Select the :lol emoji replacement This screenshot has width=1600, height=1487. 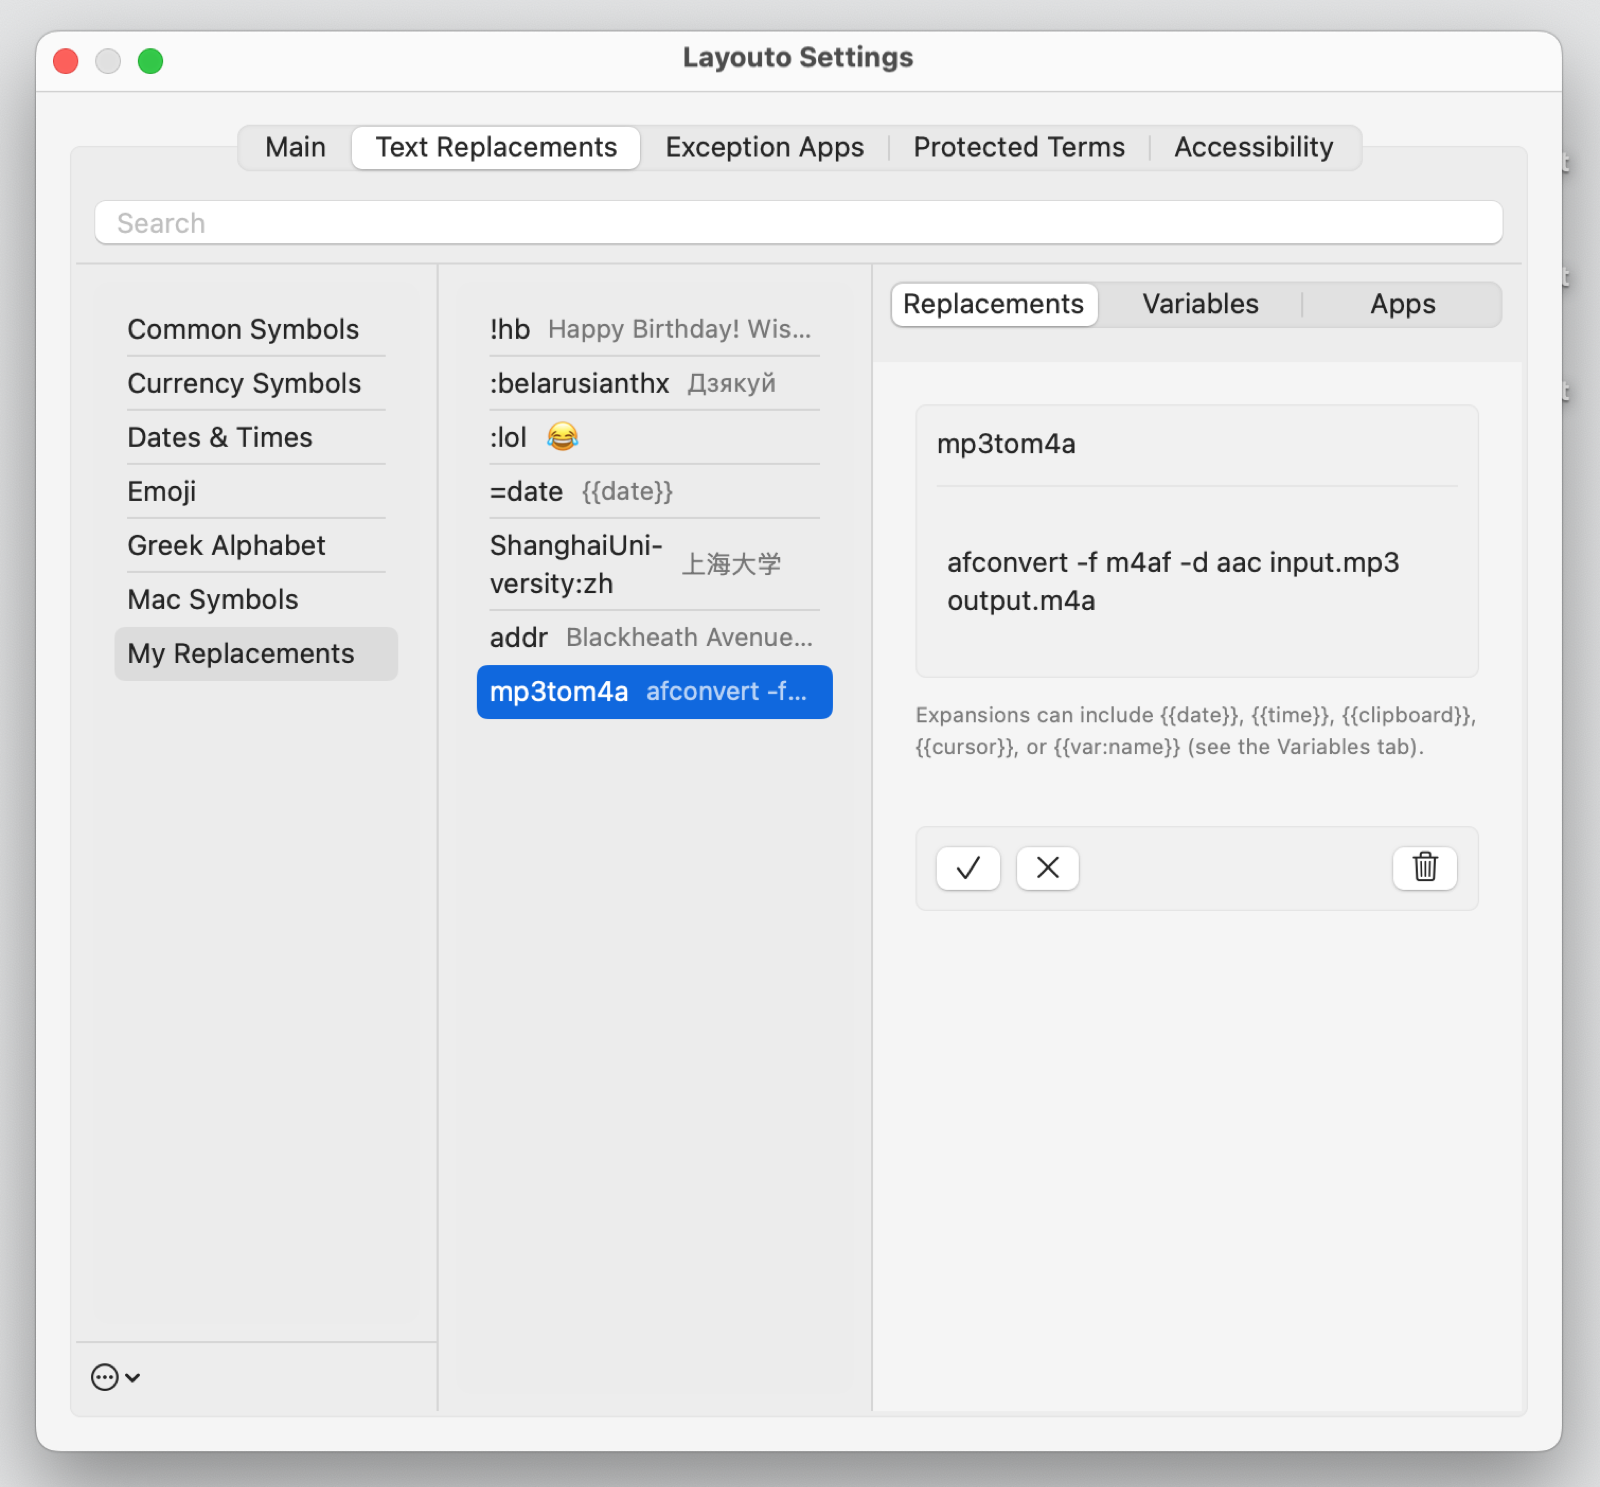tap(654, 437)
